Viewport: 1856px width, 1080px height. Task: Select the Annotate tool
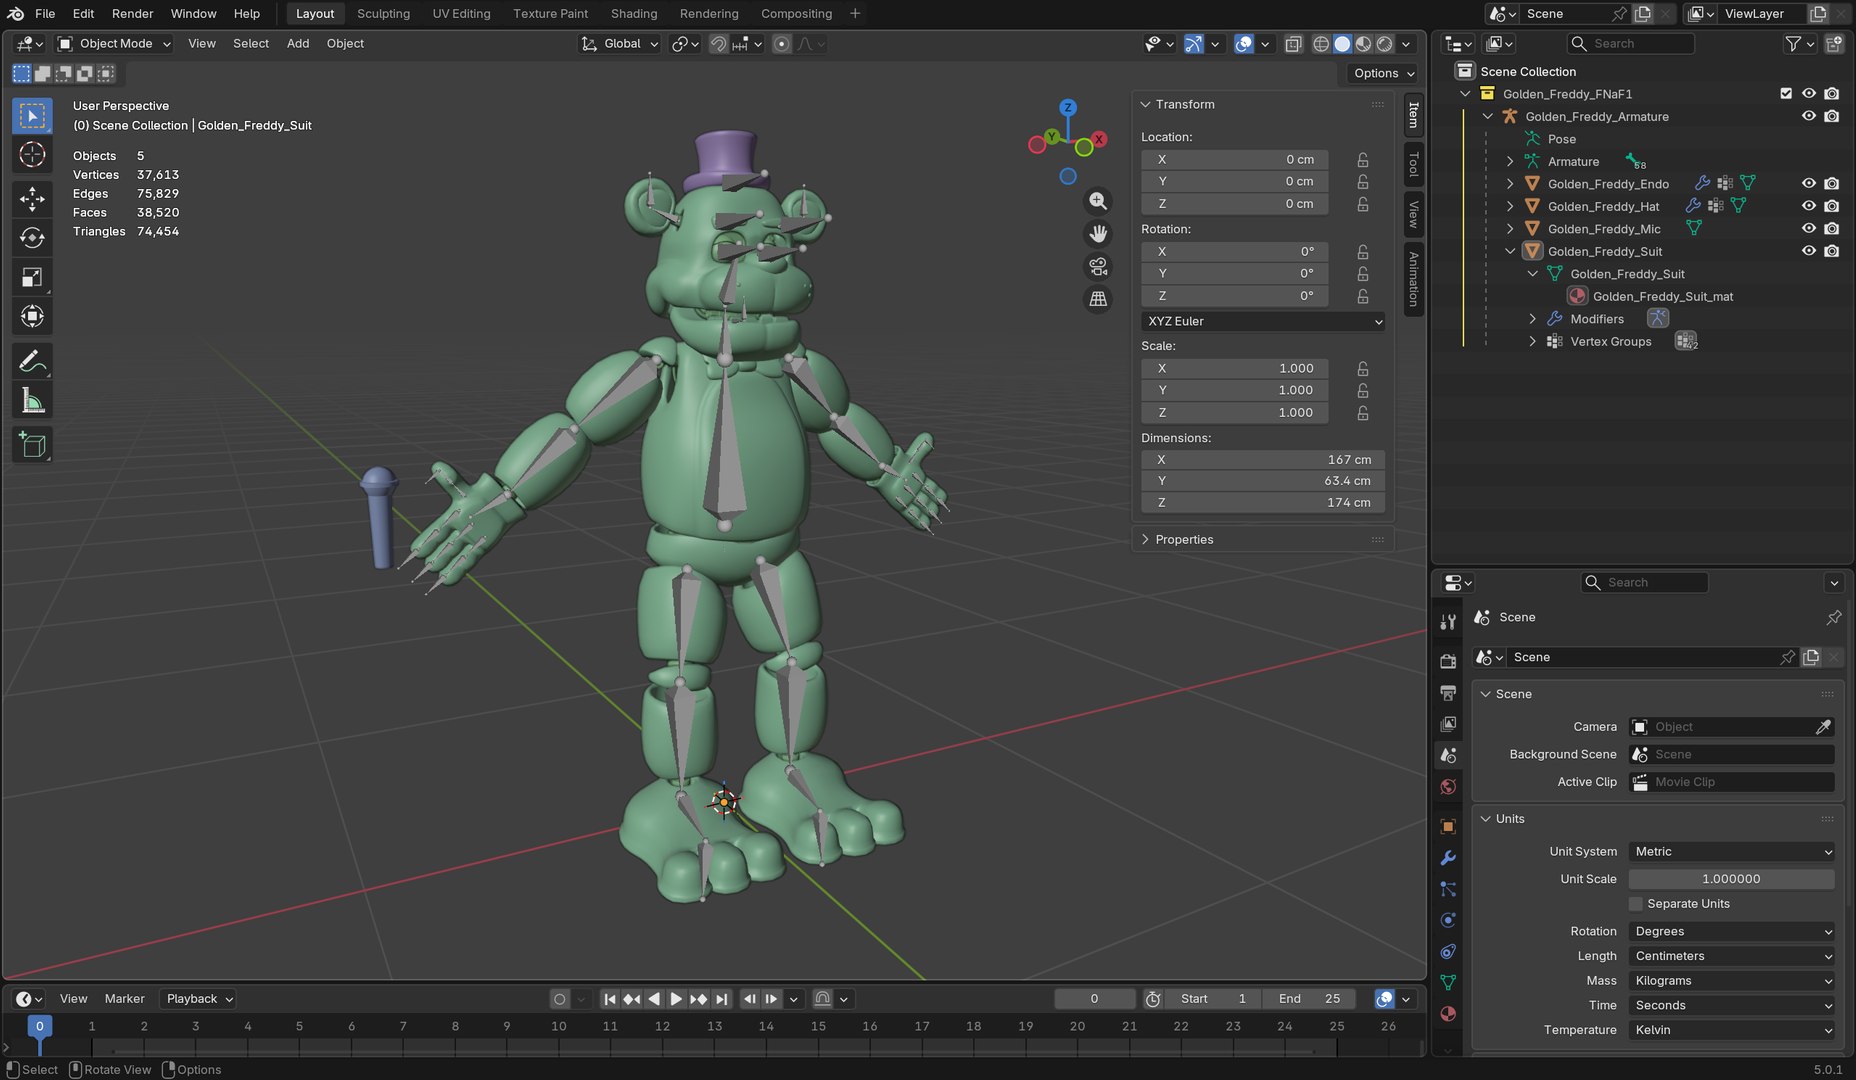[x=32, y=361]
